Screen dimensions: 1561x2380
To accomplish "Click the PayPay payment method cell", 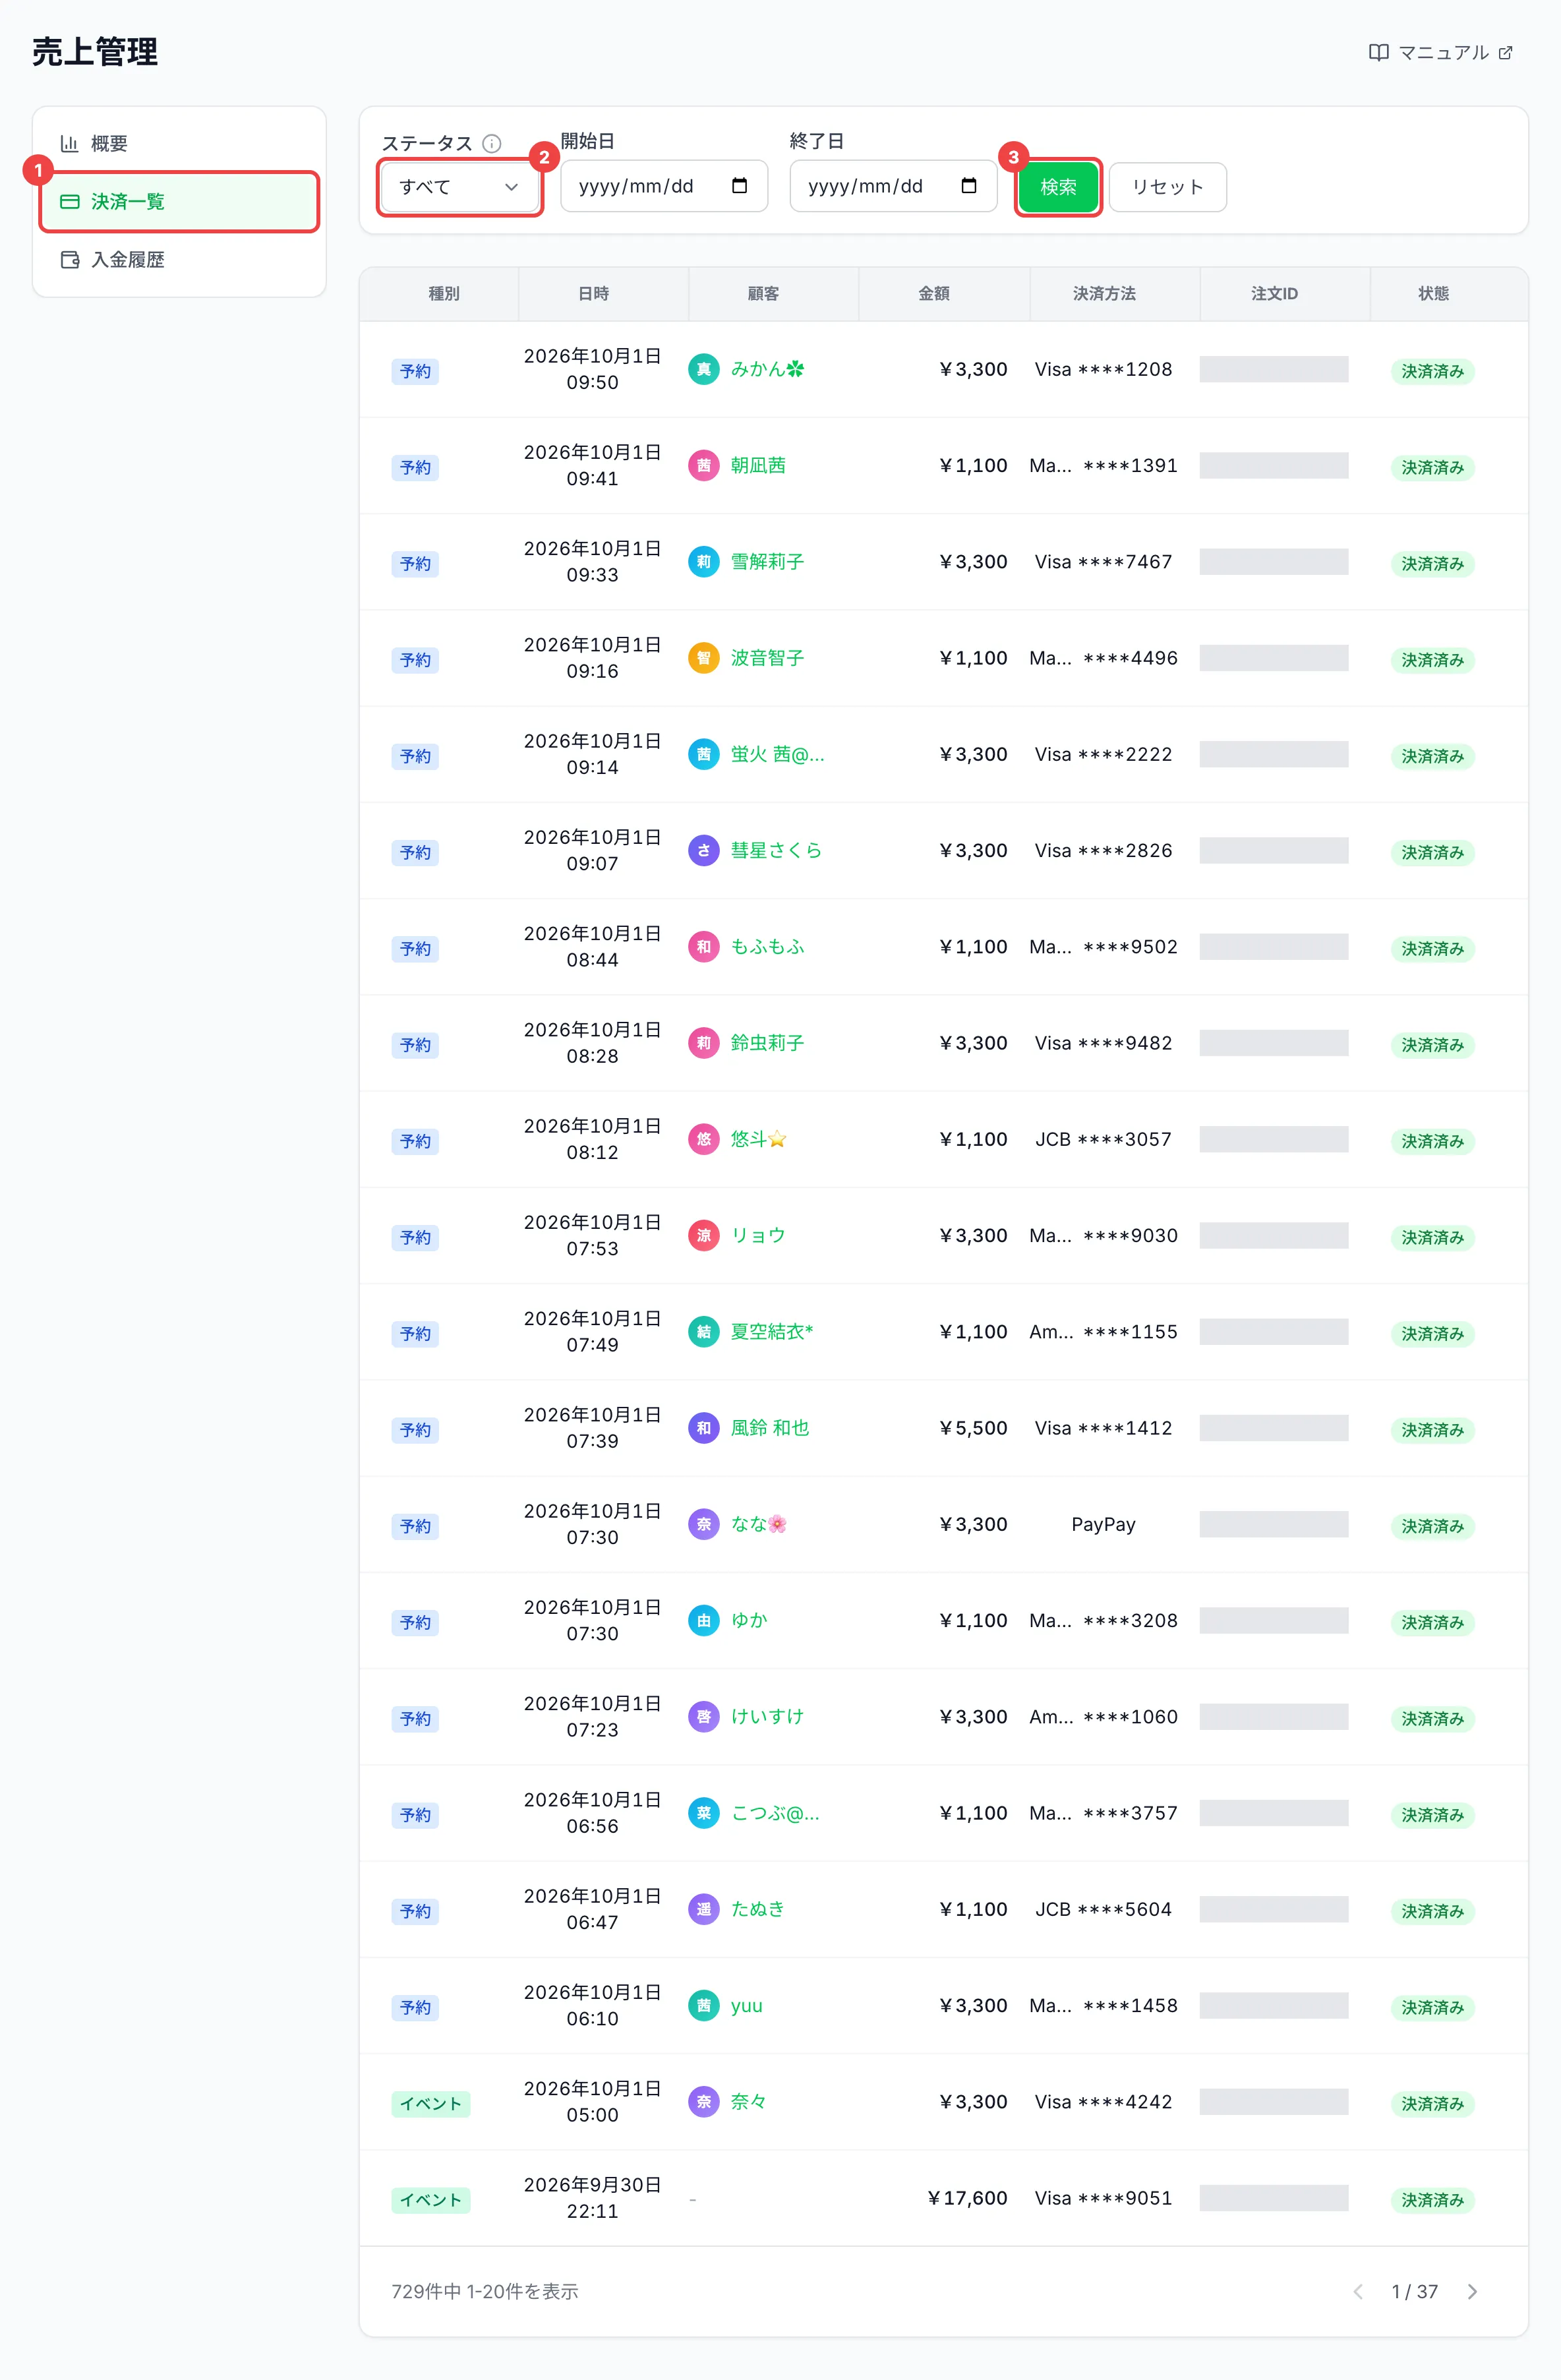I will tap(1103, 1525).
